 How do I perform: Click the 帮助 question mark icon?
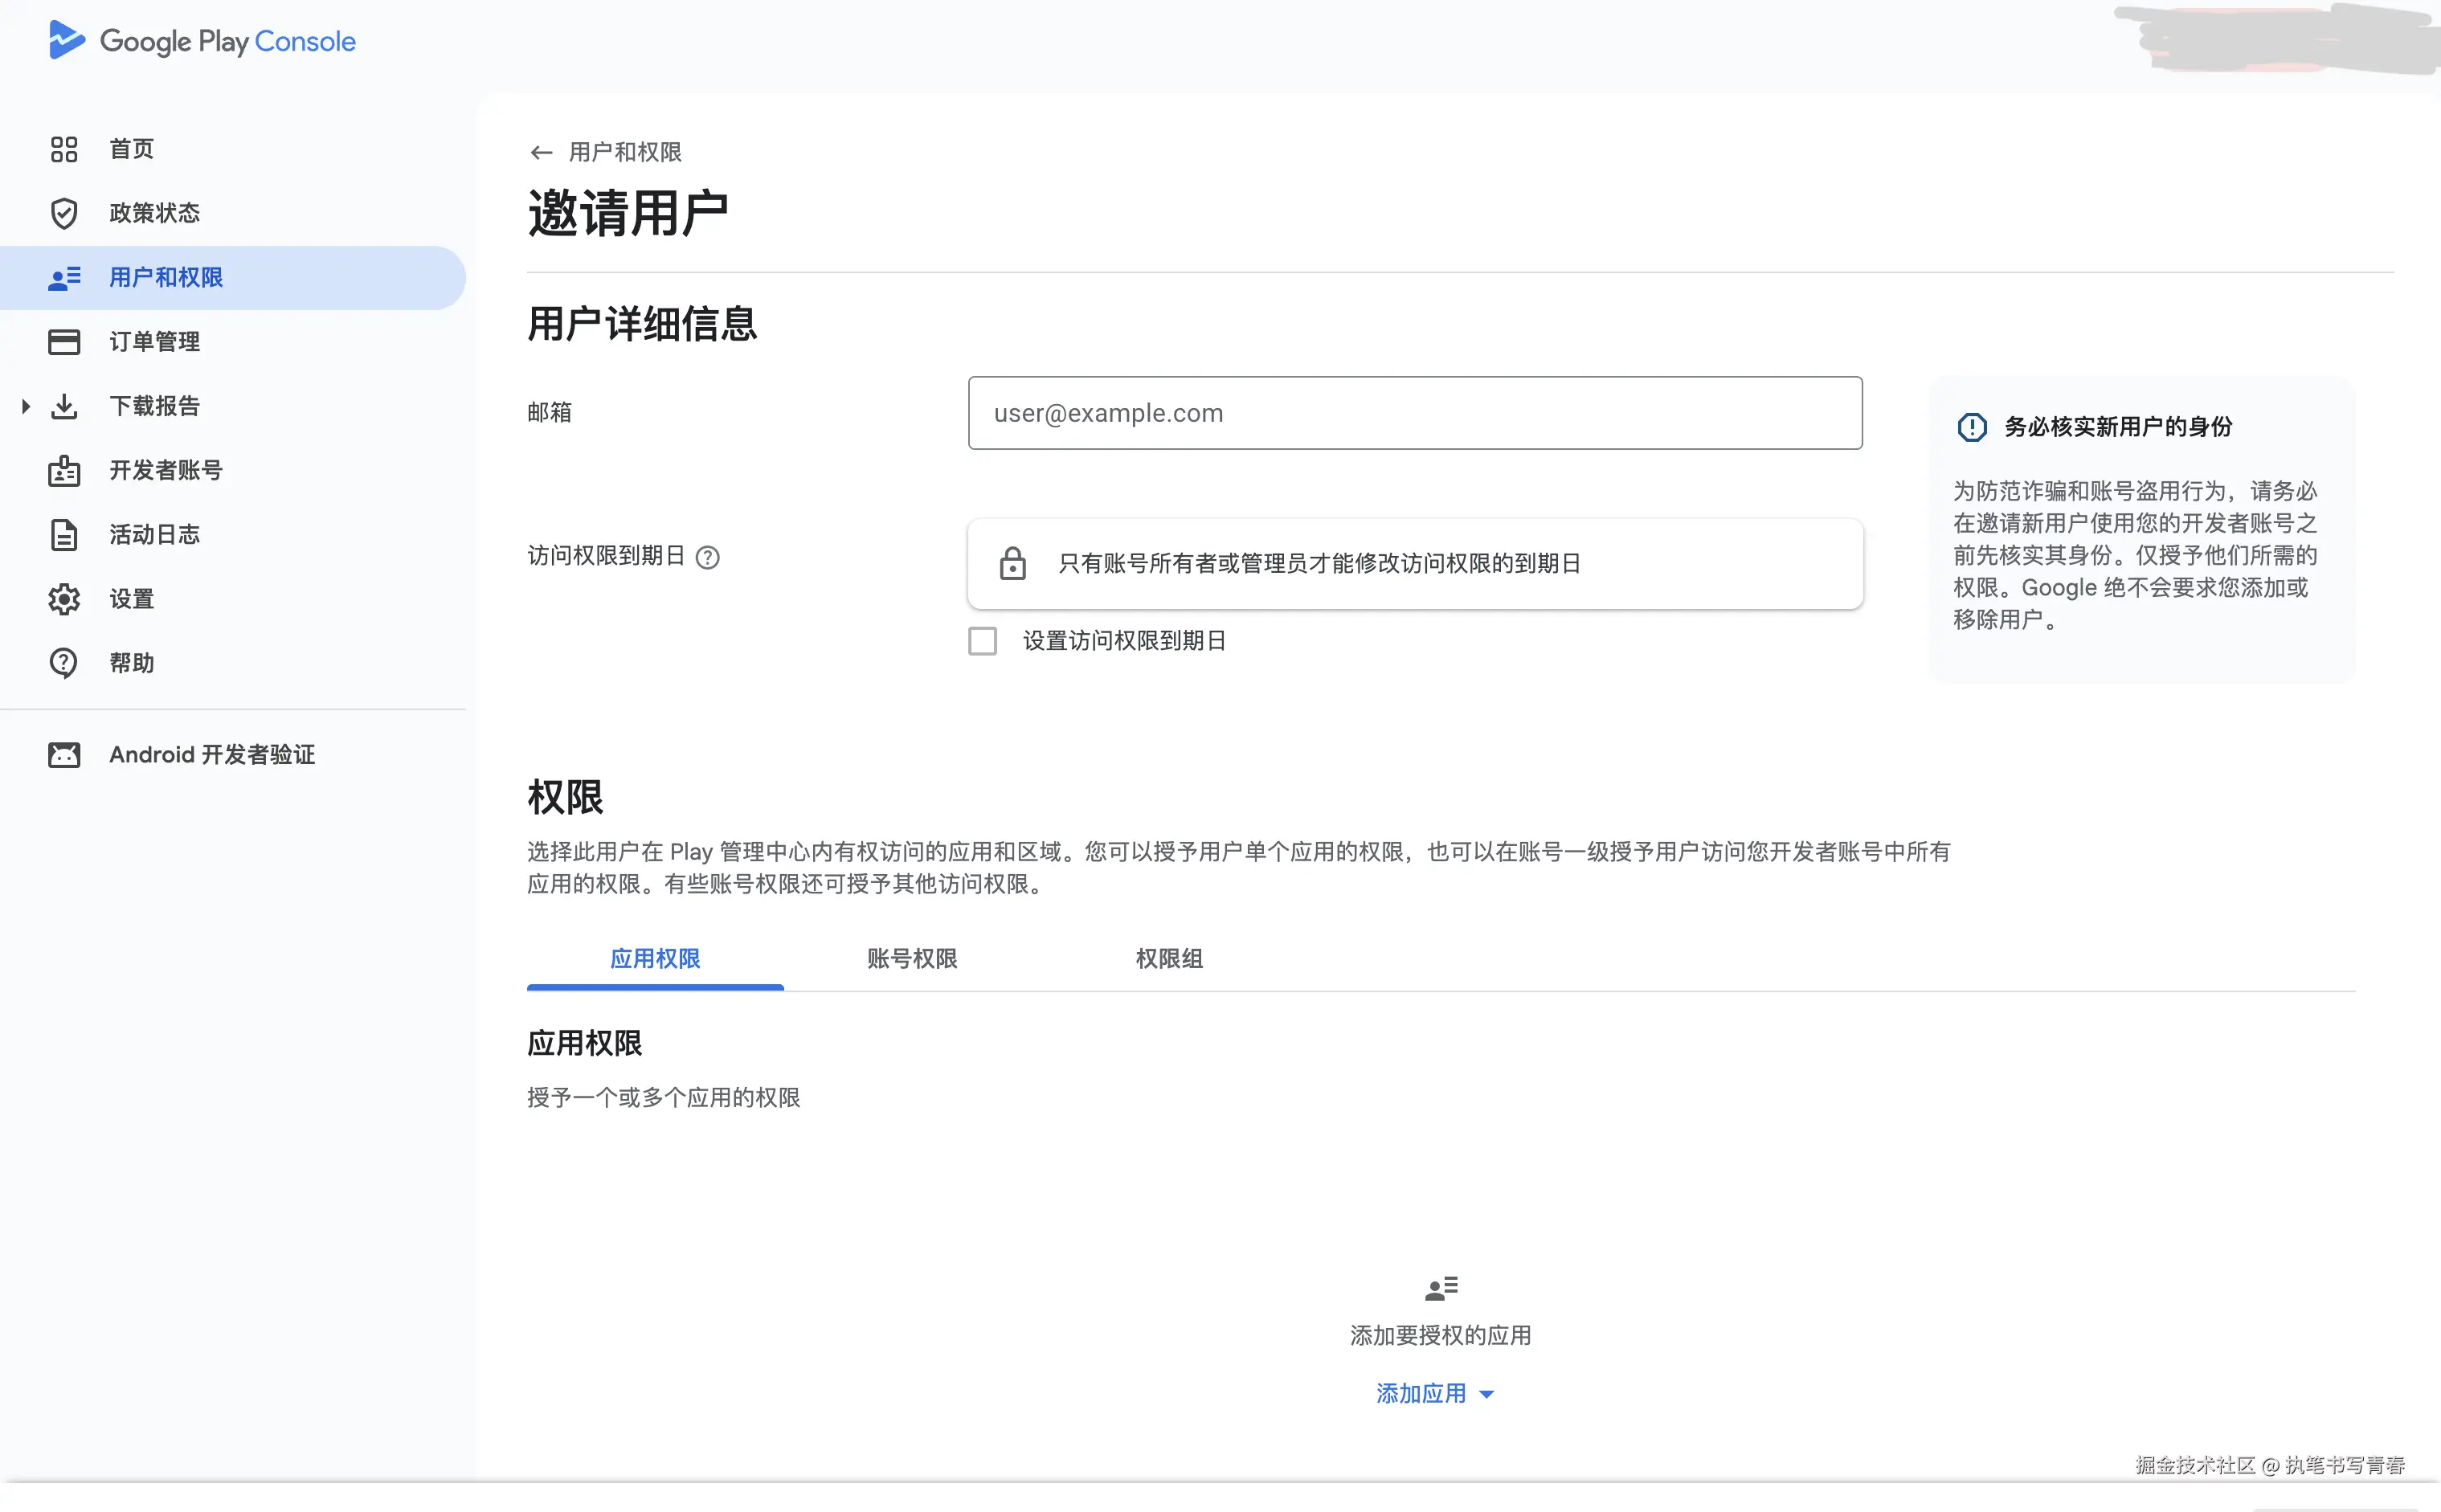[63, 662]
